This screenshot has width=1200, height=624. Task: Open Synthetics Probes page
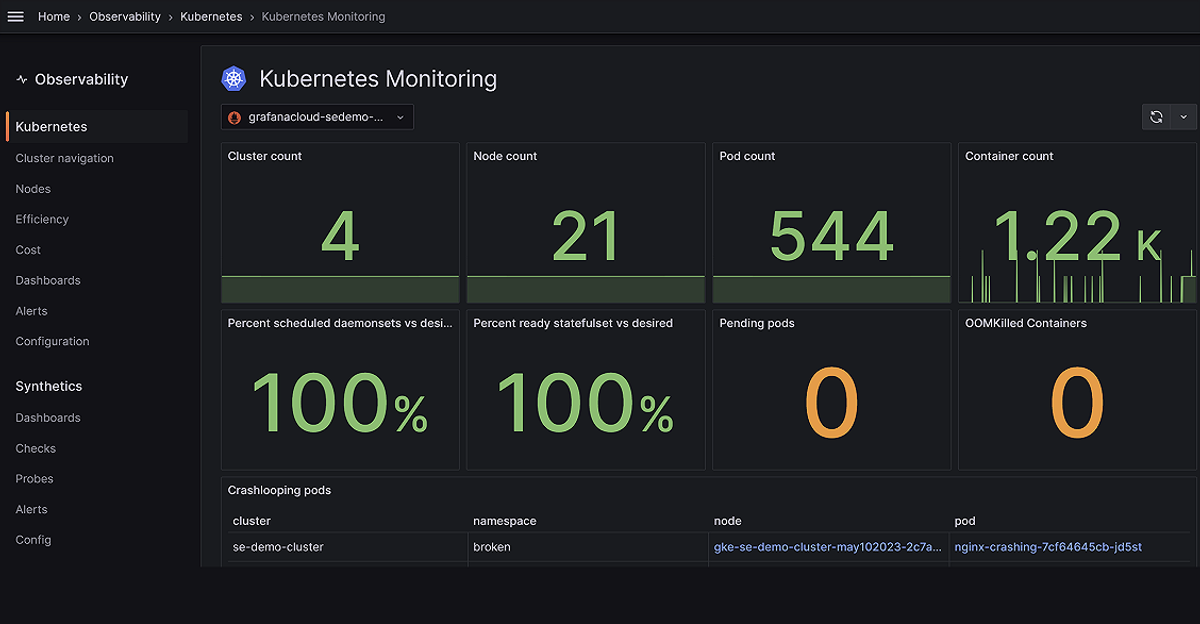35,479
